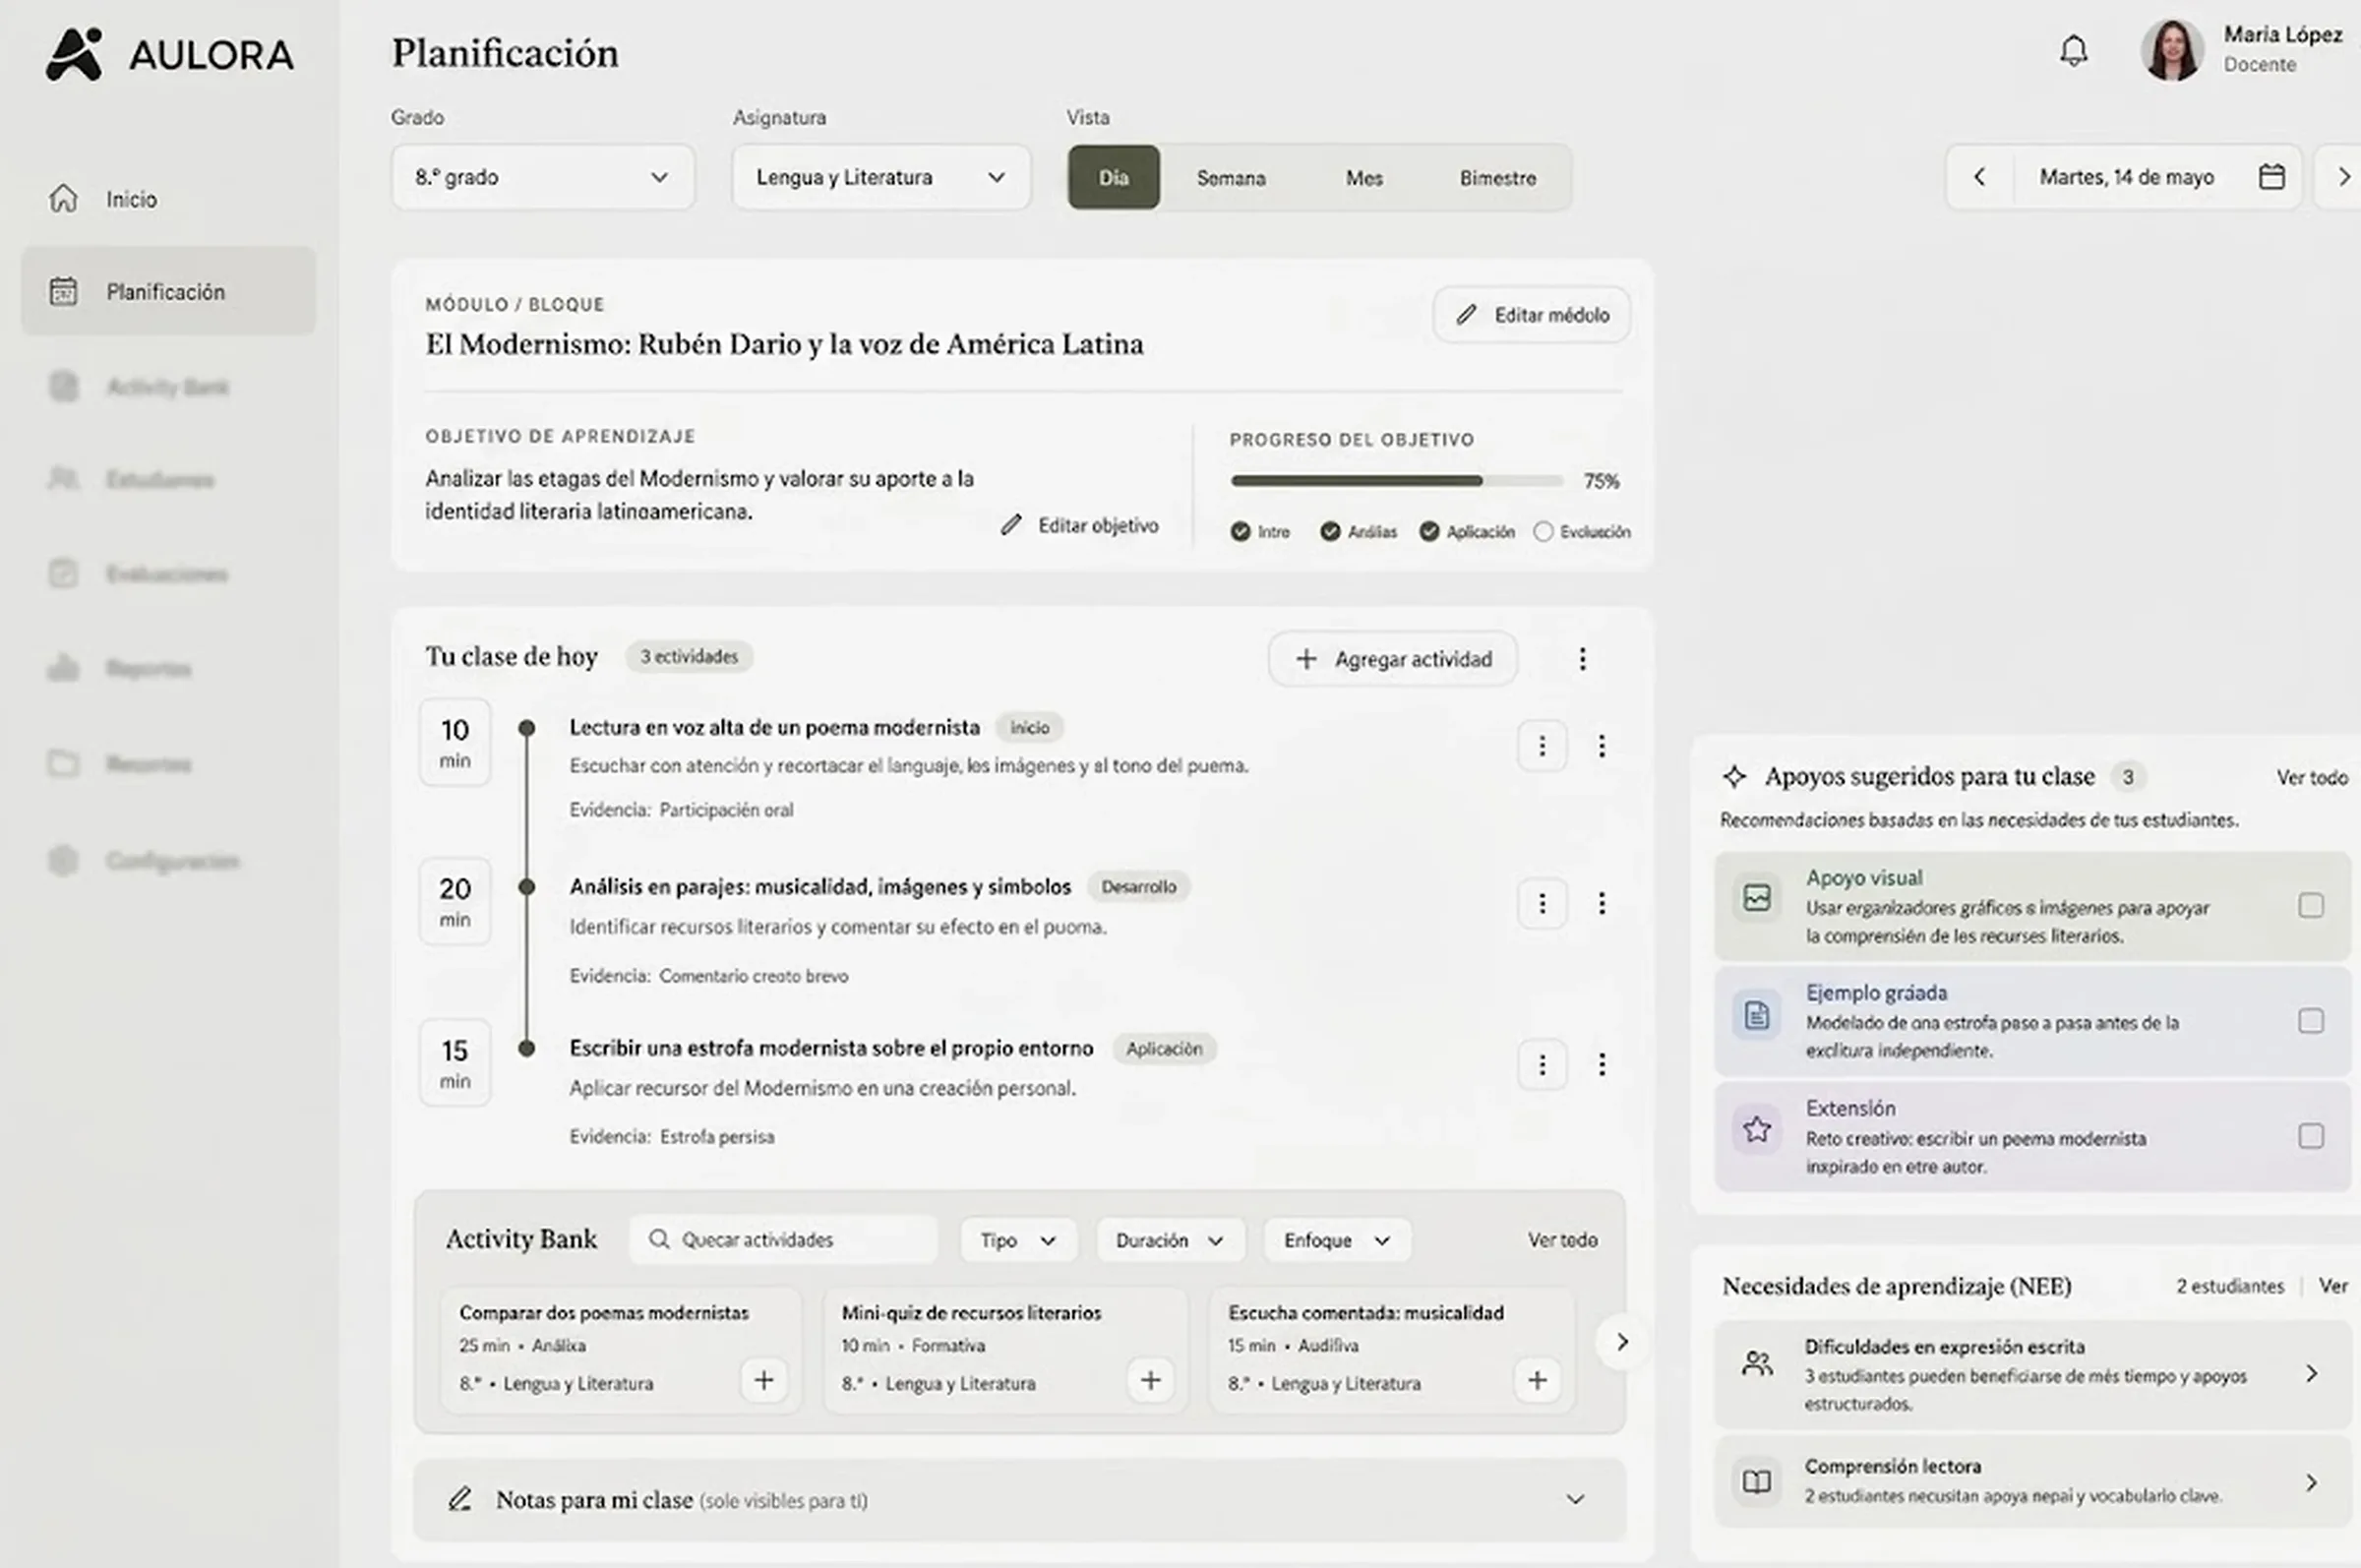The width and height of the screenshot is (2361, 1568).
Task: Go to next day arrow
Action: 2343,177
